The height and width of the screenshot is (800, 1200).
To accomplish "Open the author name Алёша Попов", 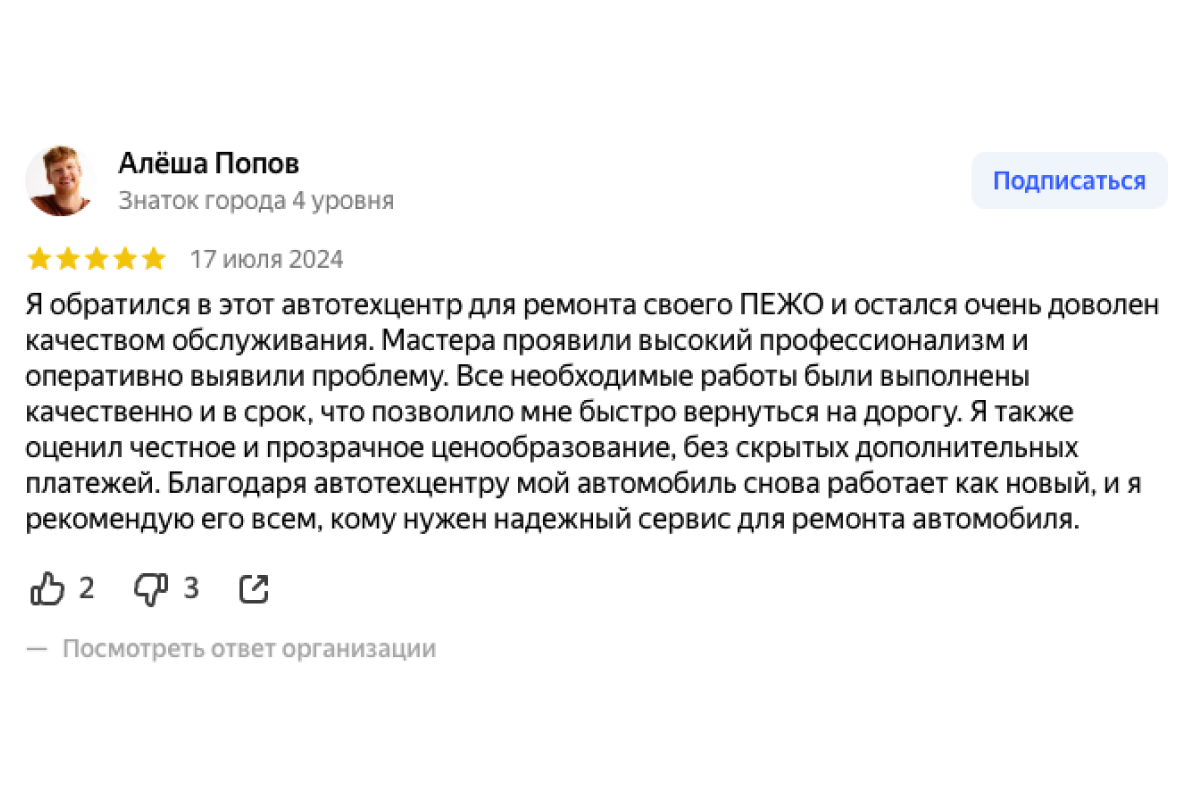I will [x=209, y=163].
